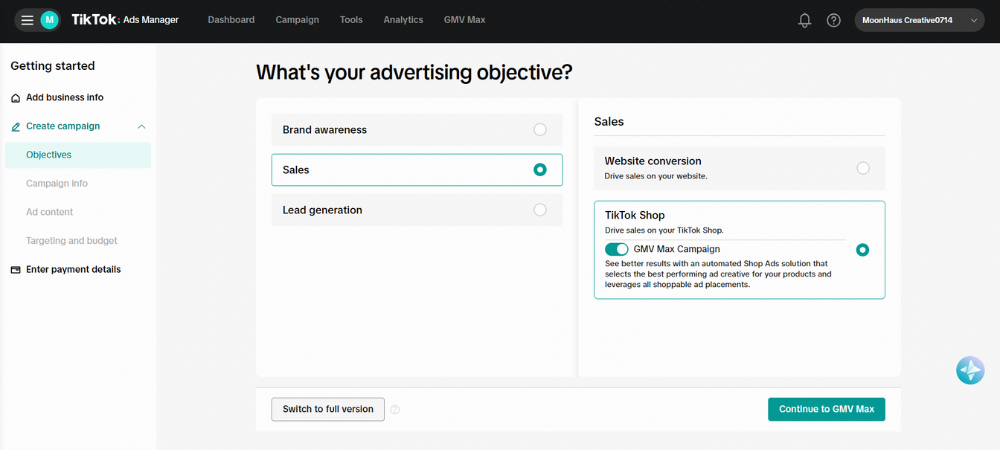Click the notifications bell icon
Image resolution: width=1000 pixels, height=450 pixels.
804,20
